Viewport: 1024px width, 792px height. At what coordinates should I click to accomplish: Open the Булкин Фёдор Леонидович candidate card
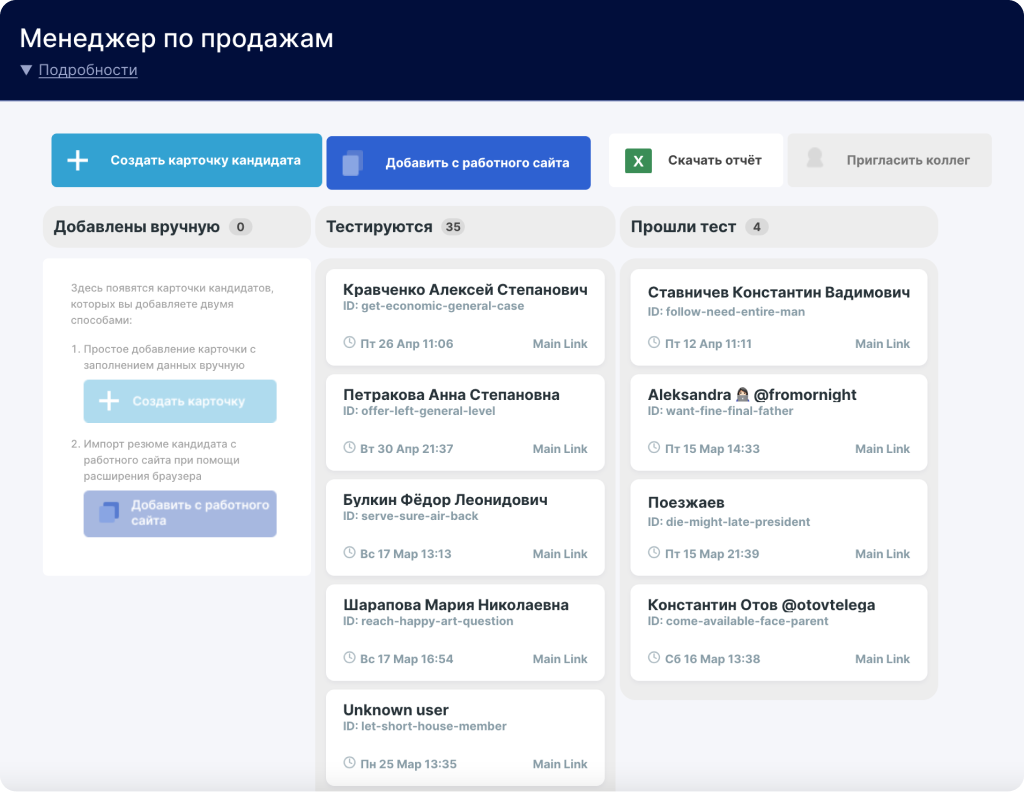[444, 500]
